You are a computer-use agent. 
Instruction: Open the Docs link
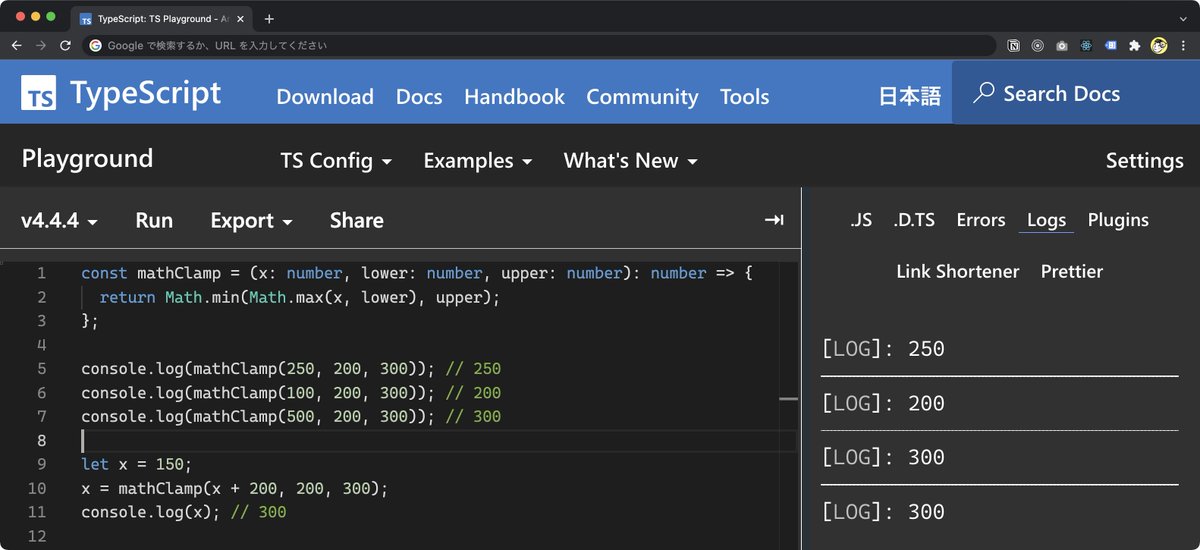419,96
